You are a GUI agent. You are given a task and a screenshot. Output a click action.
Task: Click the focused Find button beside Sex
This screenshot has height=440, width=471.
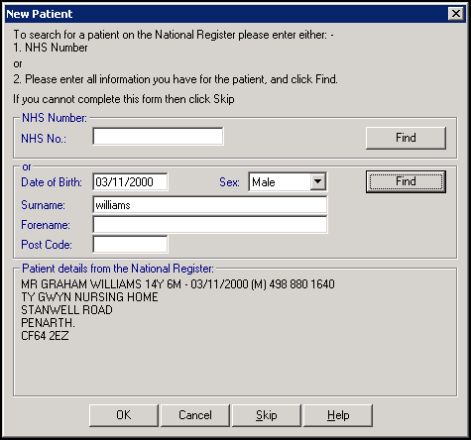(406, 182)
